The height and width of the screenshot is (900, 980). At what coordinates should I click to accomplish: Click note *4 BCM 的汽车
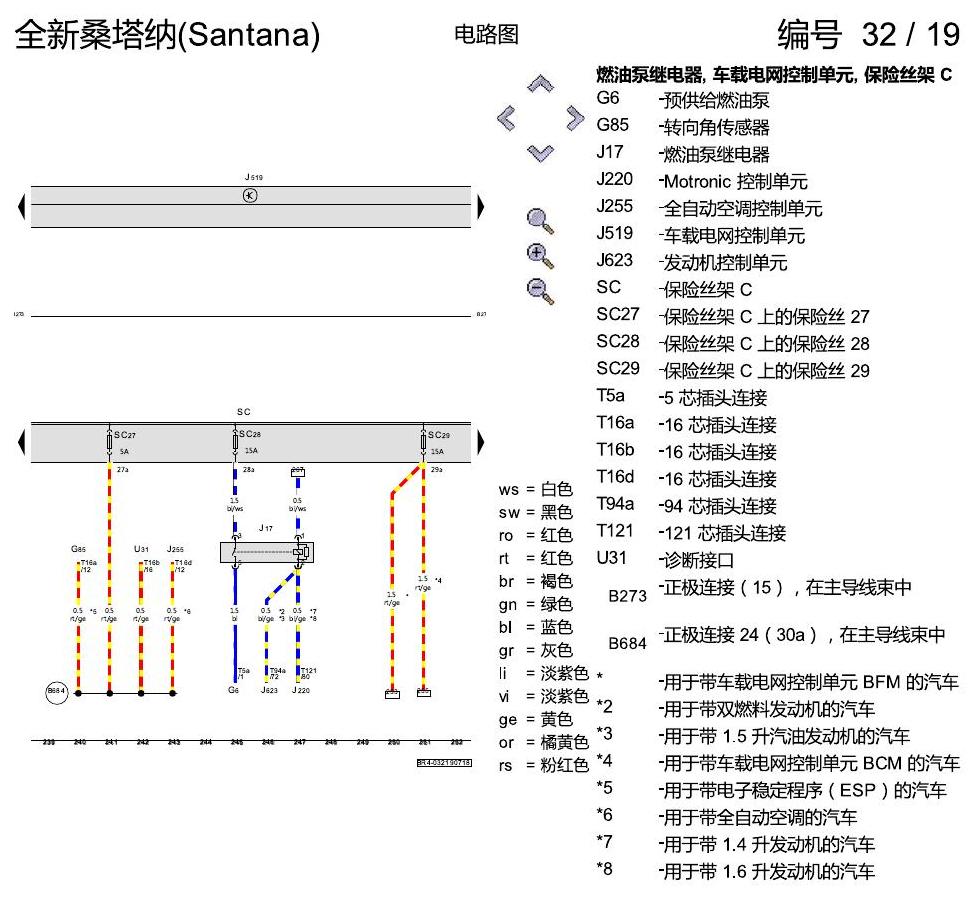tap(778, 762)
